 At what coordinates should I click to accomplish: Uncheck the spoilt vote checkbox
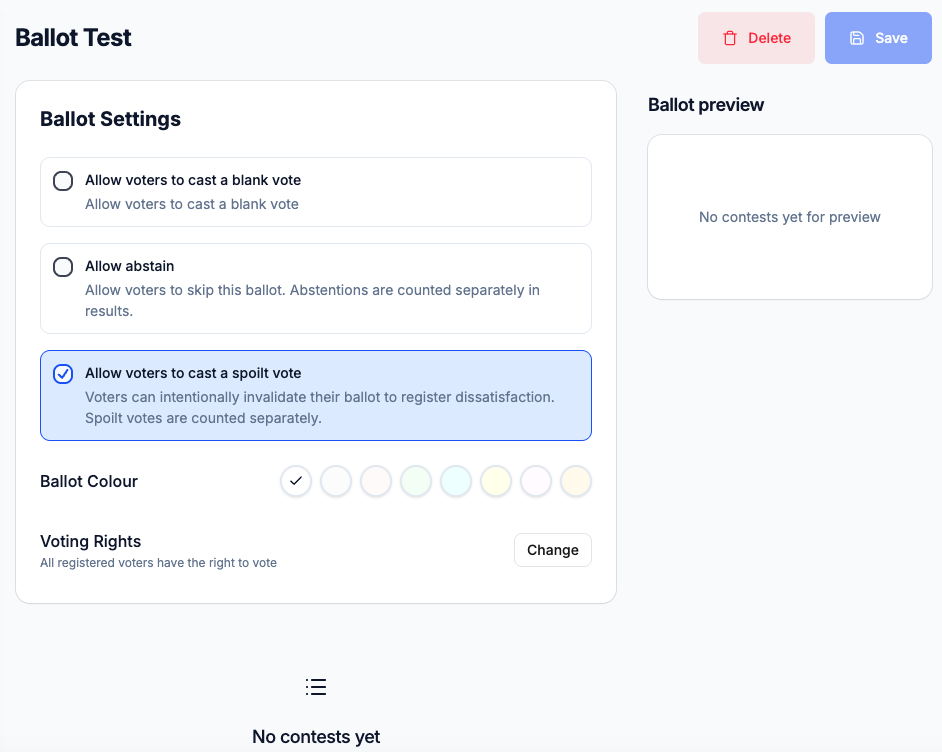pyautogui.click(x=63, y=374)
